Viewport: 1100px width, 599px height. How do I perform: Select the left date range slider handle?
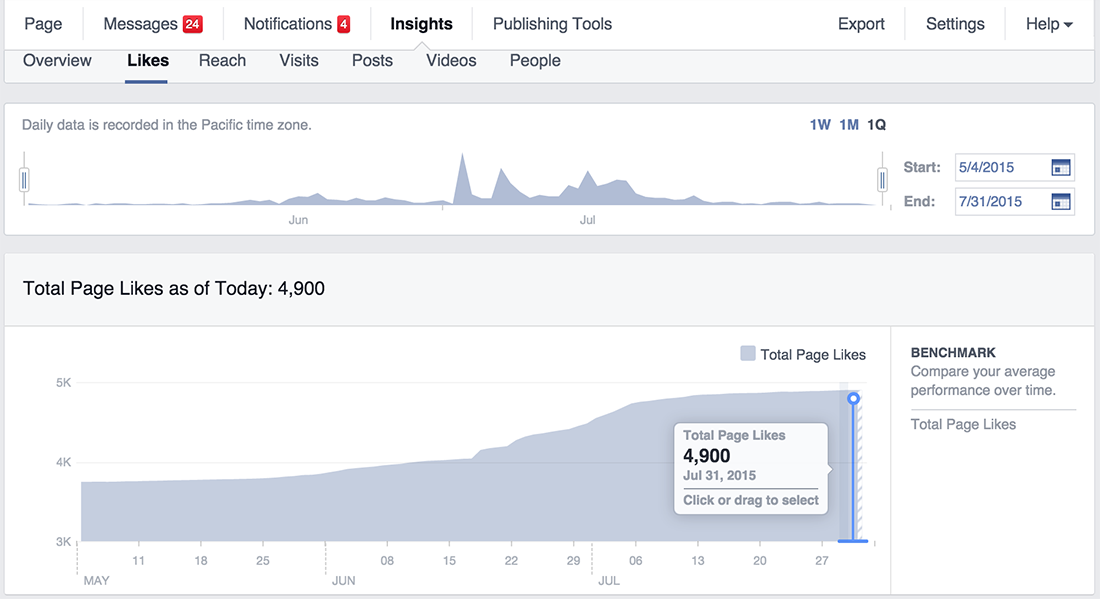(24, 180)
